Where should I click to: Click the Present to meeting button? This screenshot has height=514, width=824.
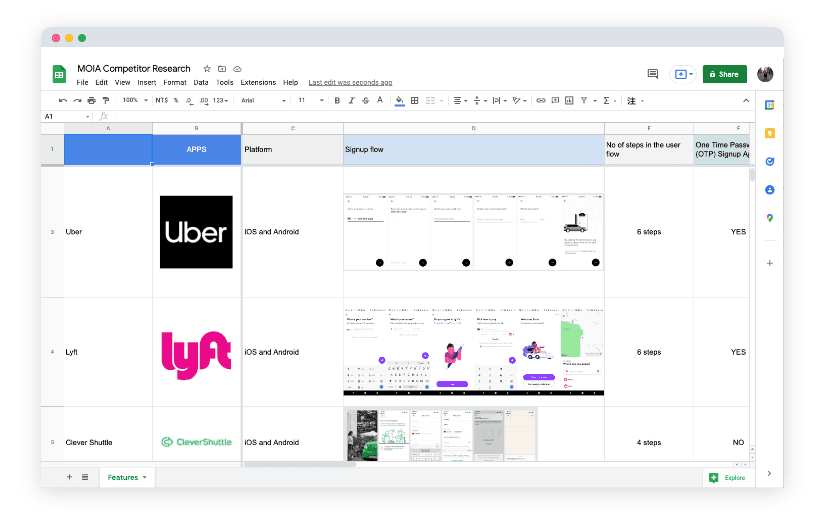(684, 74)
